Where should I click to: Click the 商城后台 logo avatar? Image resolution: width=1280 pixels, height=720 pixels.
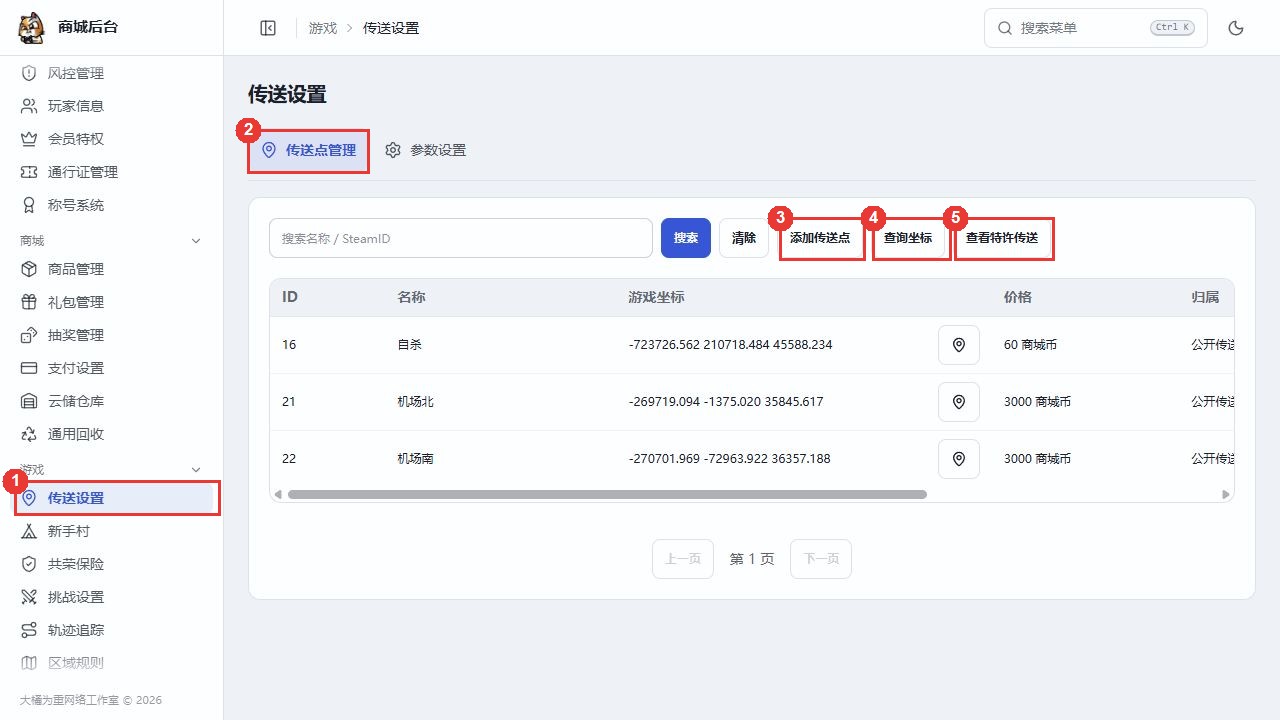click(x=31, y=28)
